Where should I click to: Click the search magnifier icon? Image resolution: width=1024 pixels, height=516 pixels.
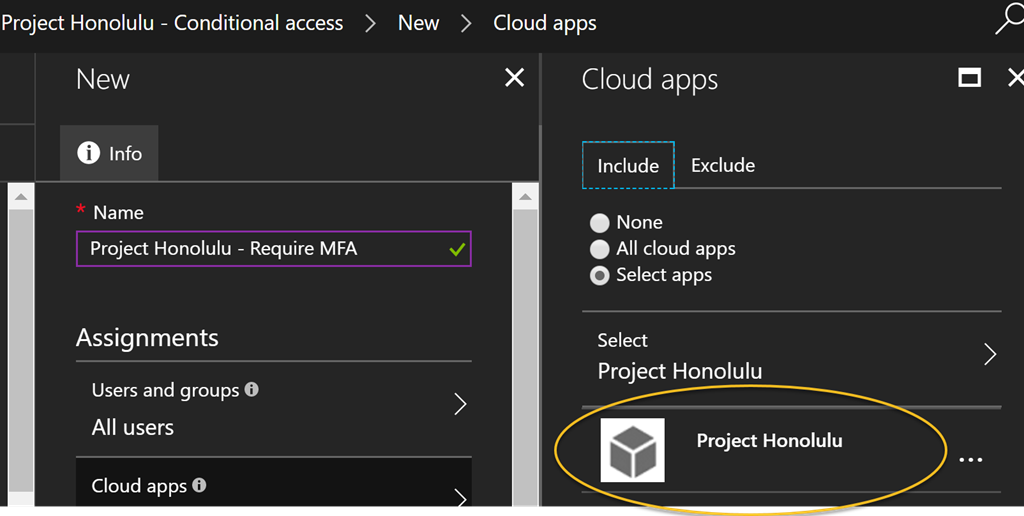(1009, 22)
